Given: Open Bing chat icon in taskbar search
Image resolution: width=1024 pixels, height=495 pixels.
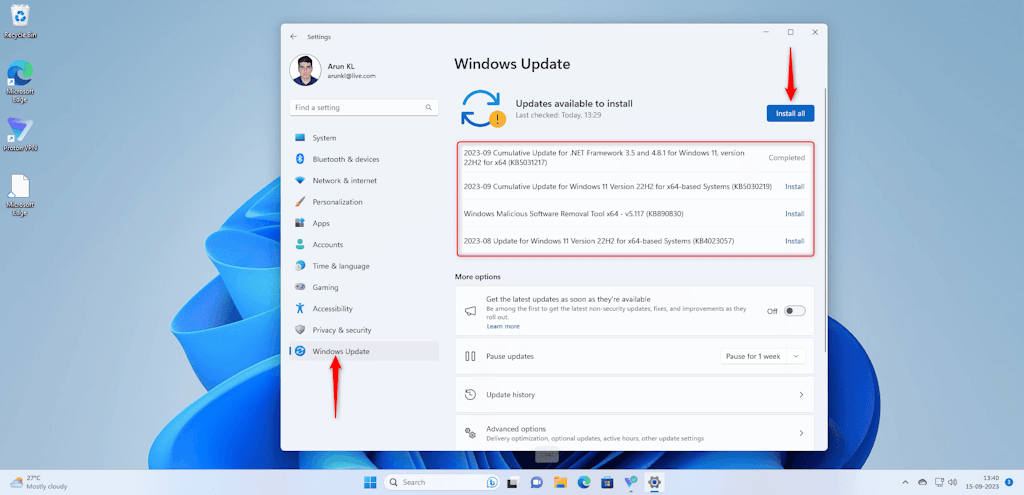Looking at the screenshot, I should pos(492,483).
